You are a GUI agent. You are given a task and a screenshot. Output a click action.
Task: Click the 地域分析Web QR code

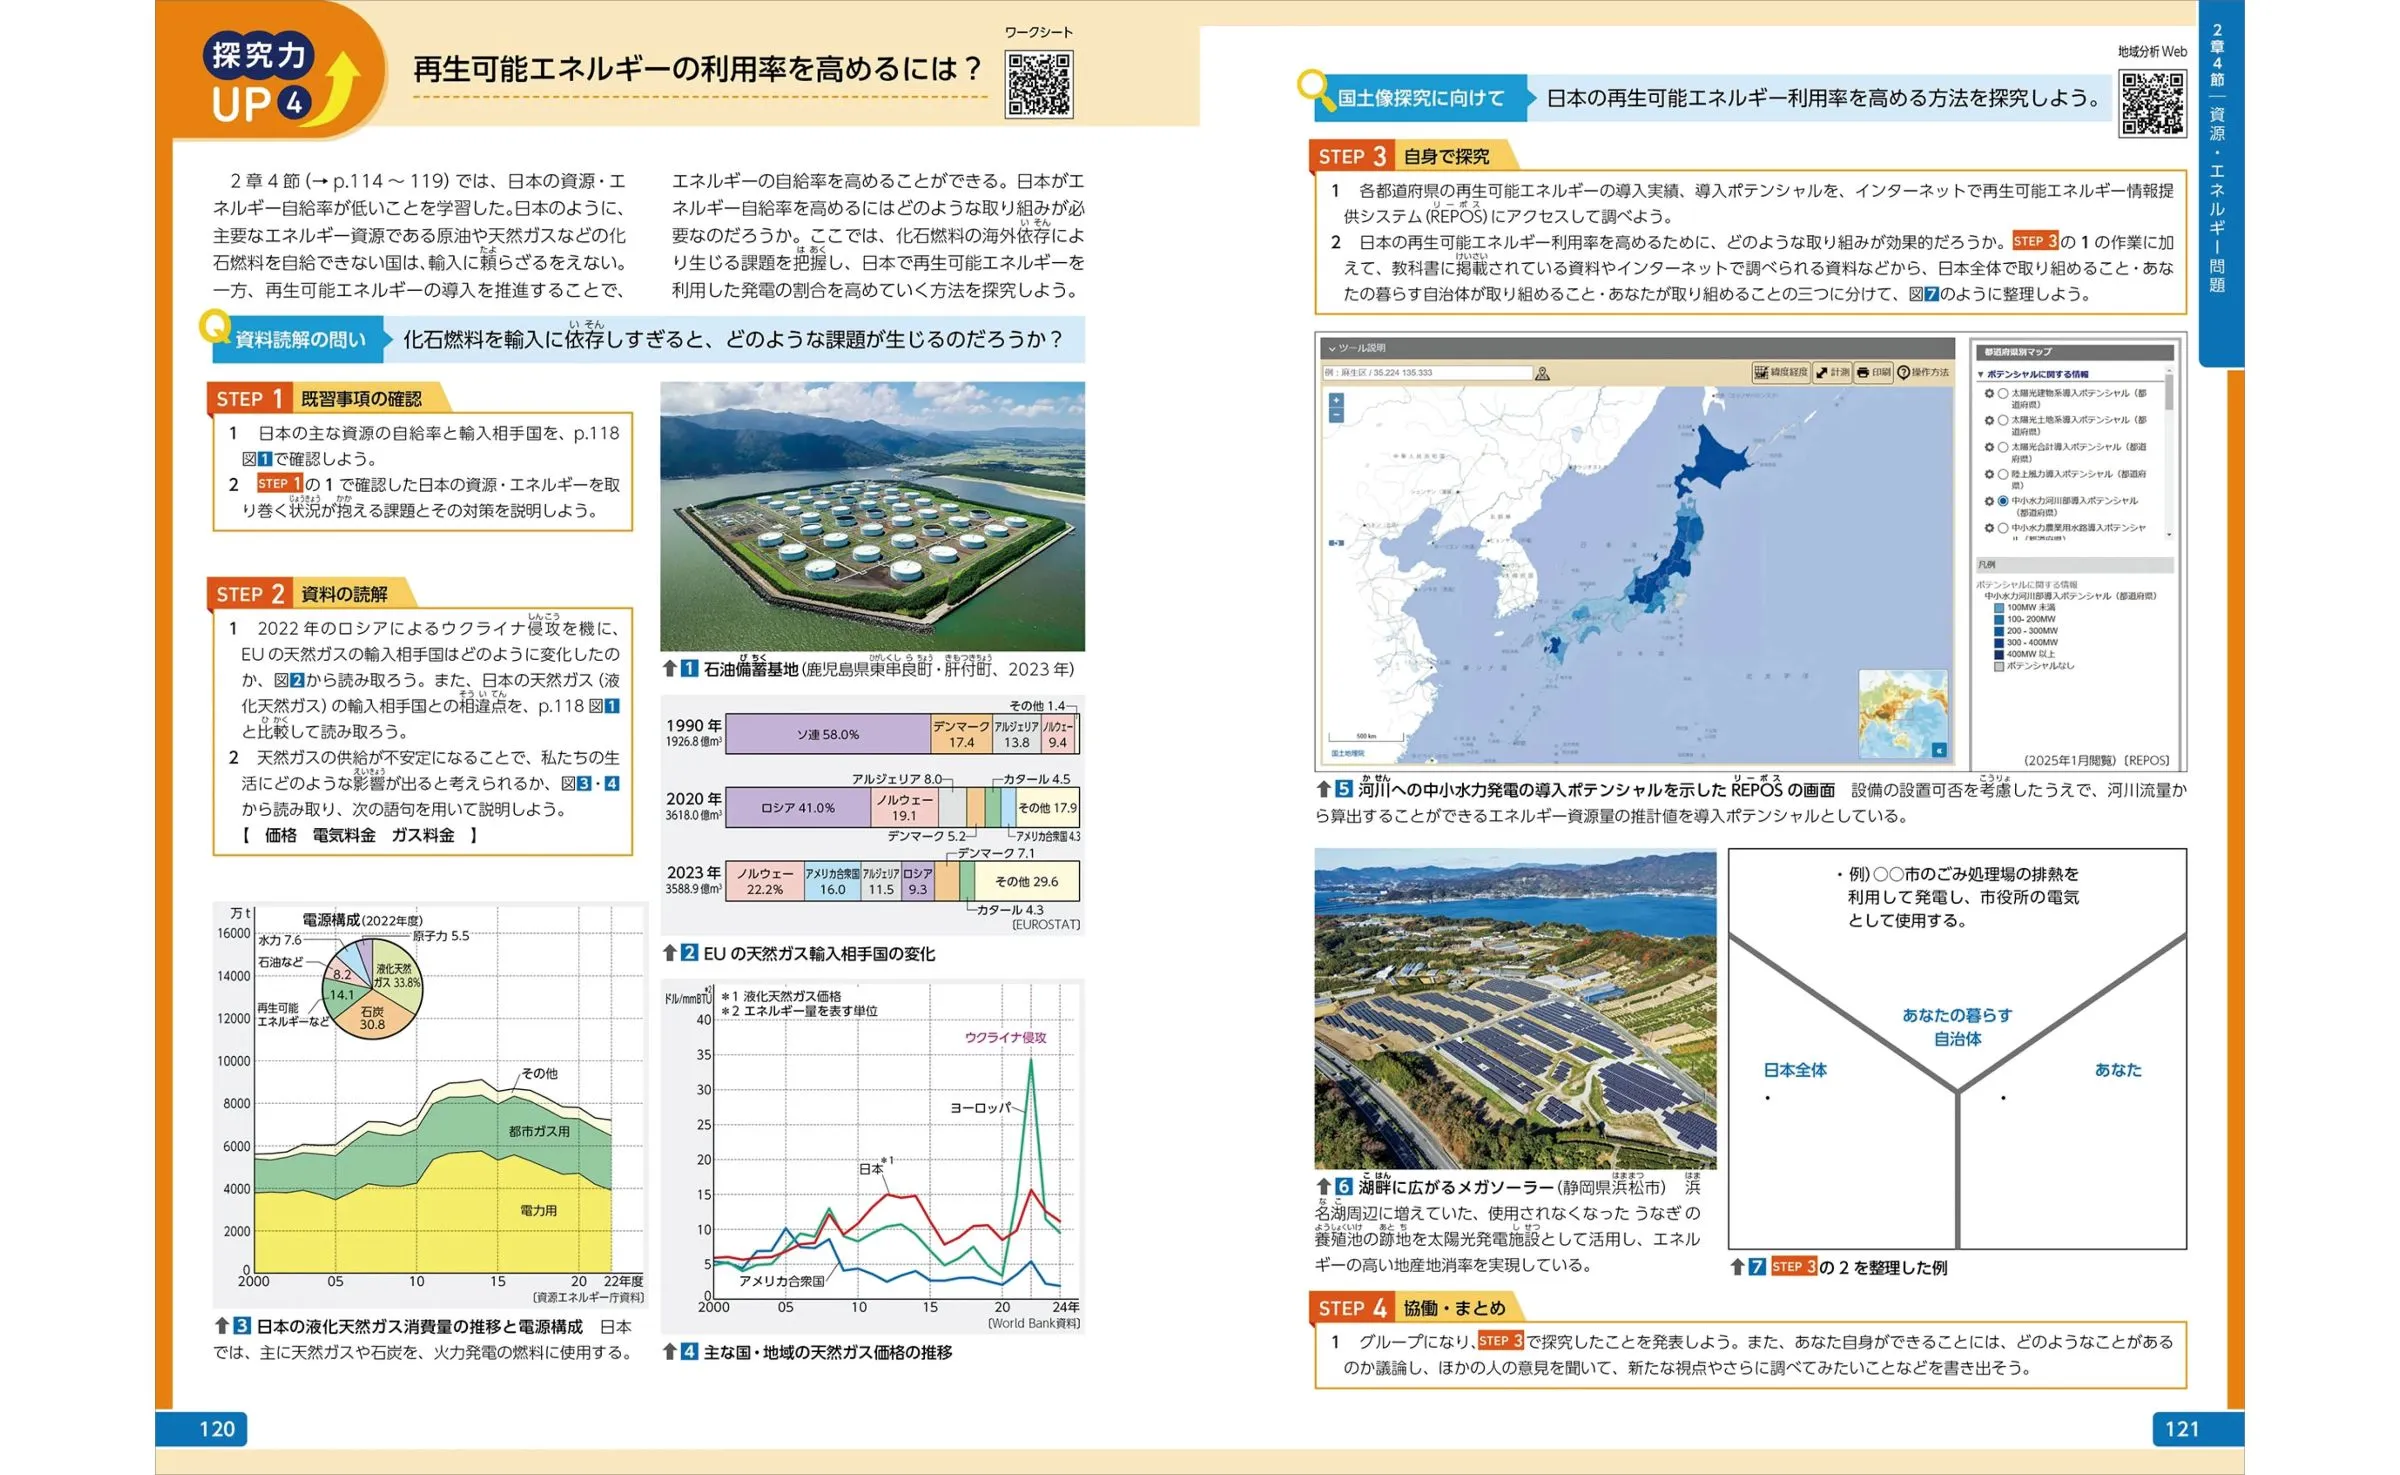click(2152, 103)
